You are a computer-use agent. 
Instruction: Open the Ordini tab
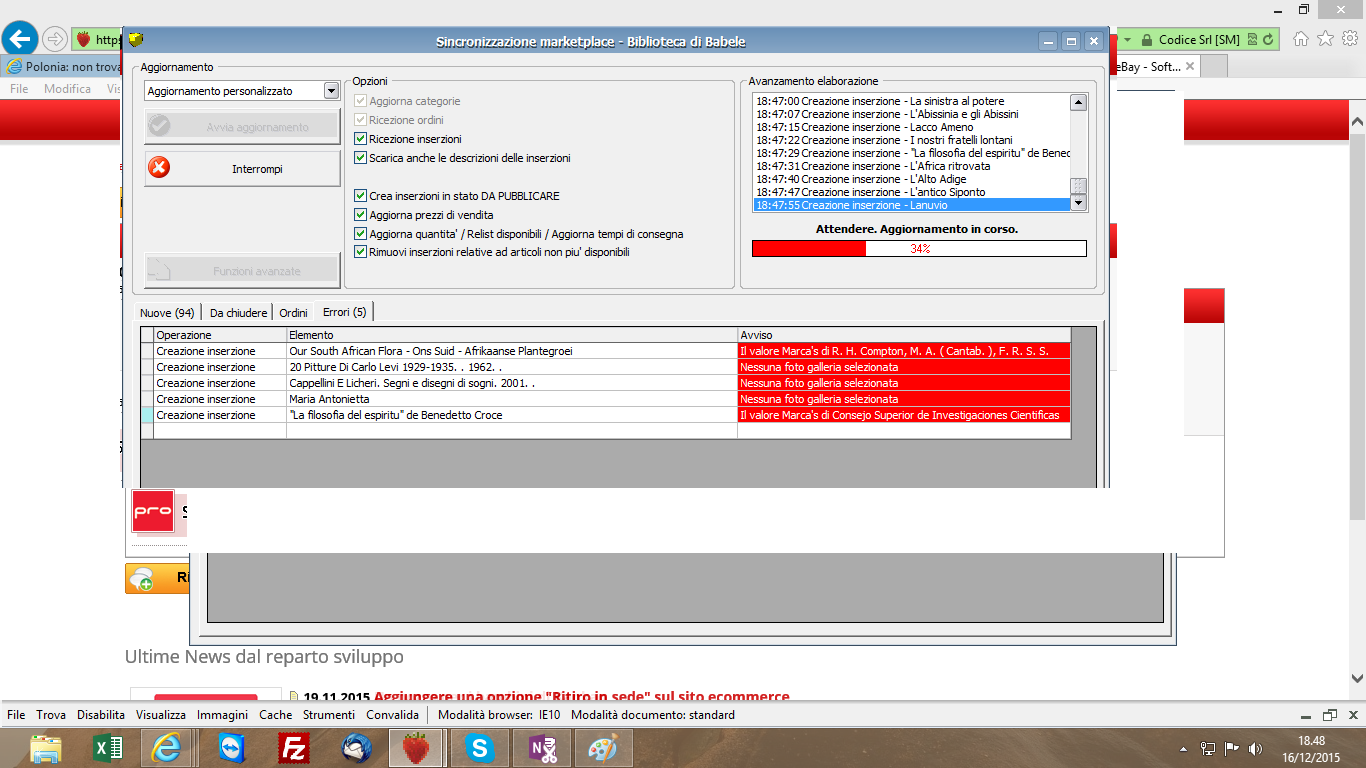point(293,313)
